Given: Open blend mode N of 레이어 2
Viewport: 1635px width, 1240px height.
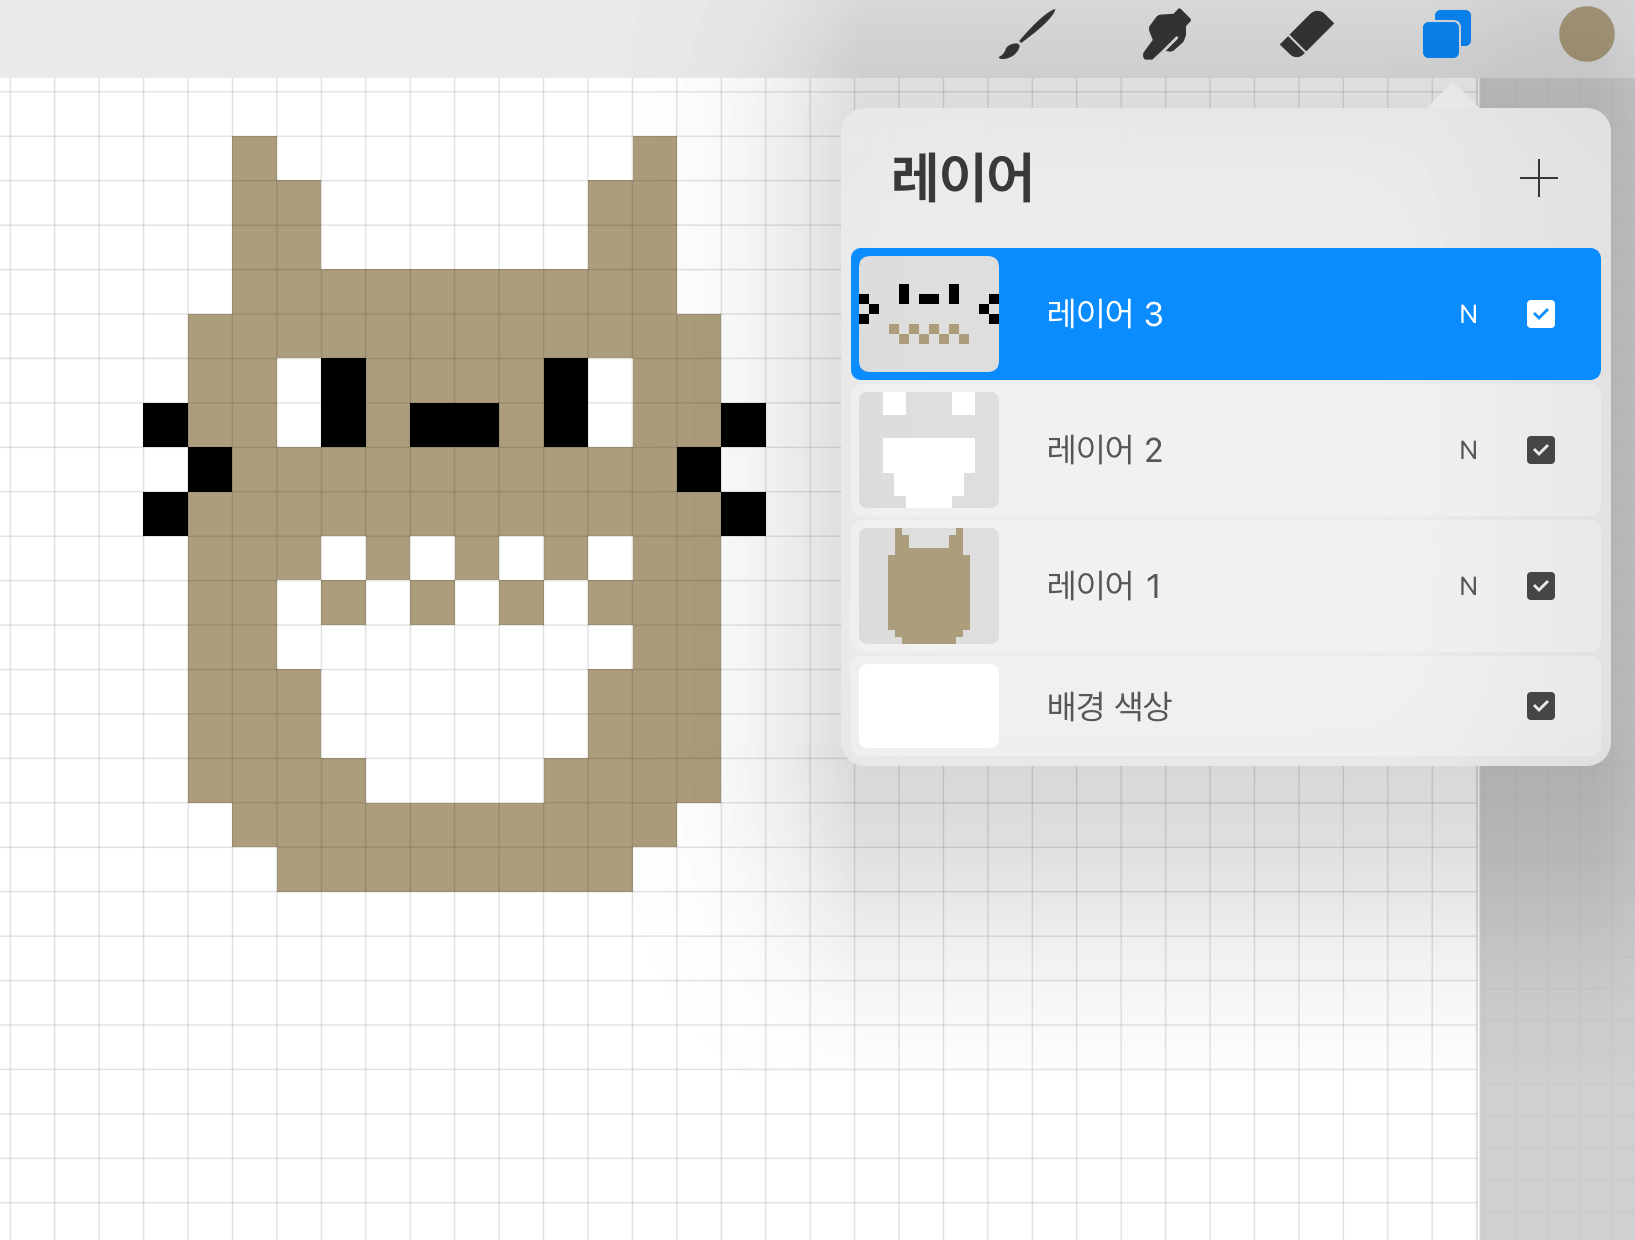Looking at the screenshot, I should coord(1468,450).
